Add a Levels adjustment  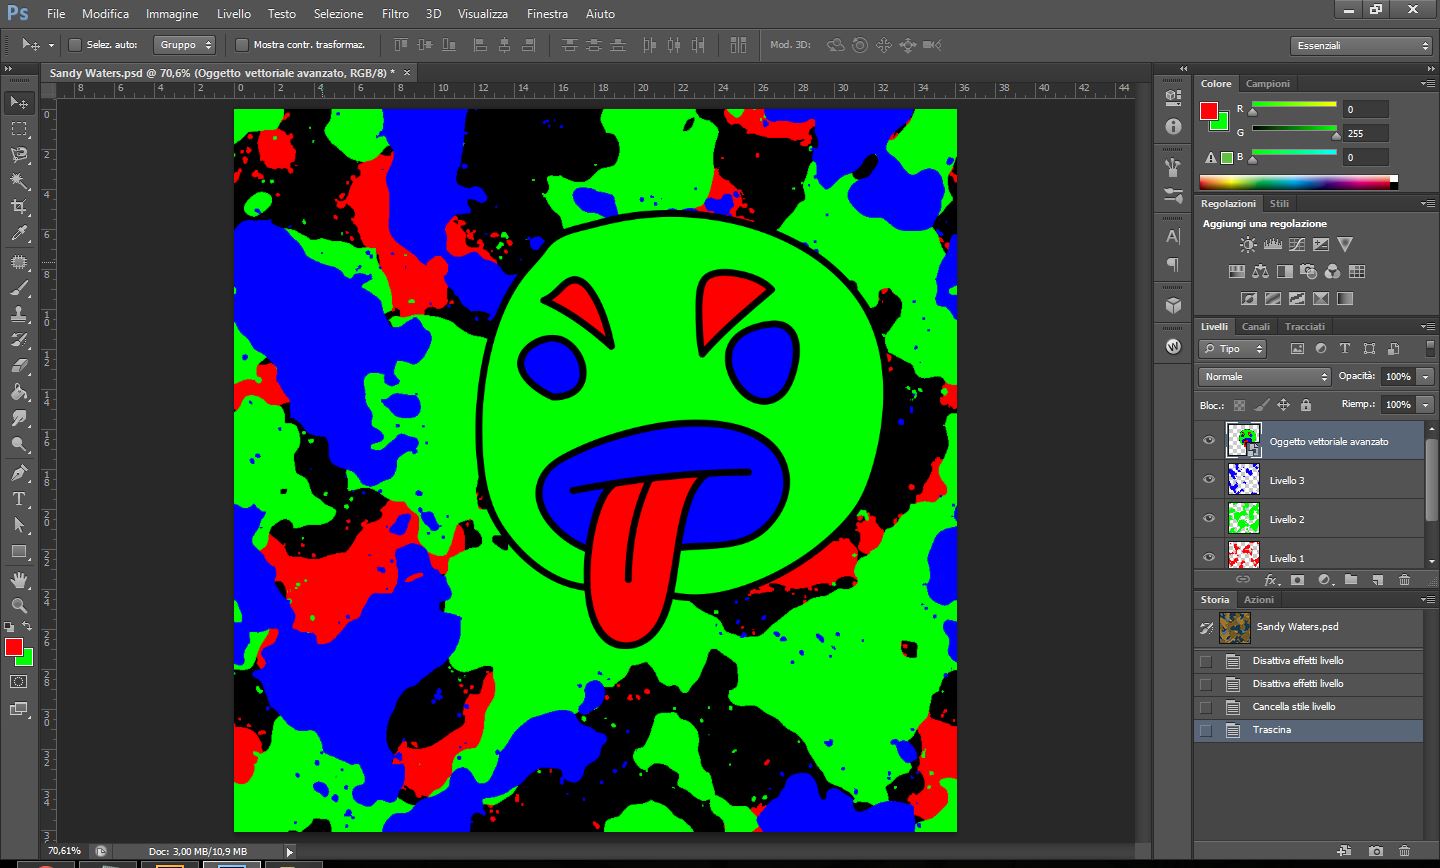click(x=1273, y=244)
